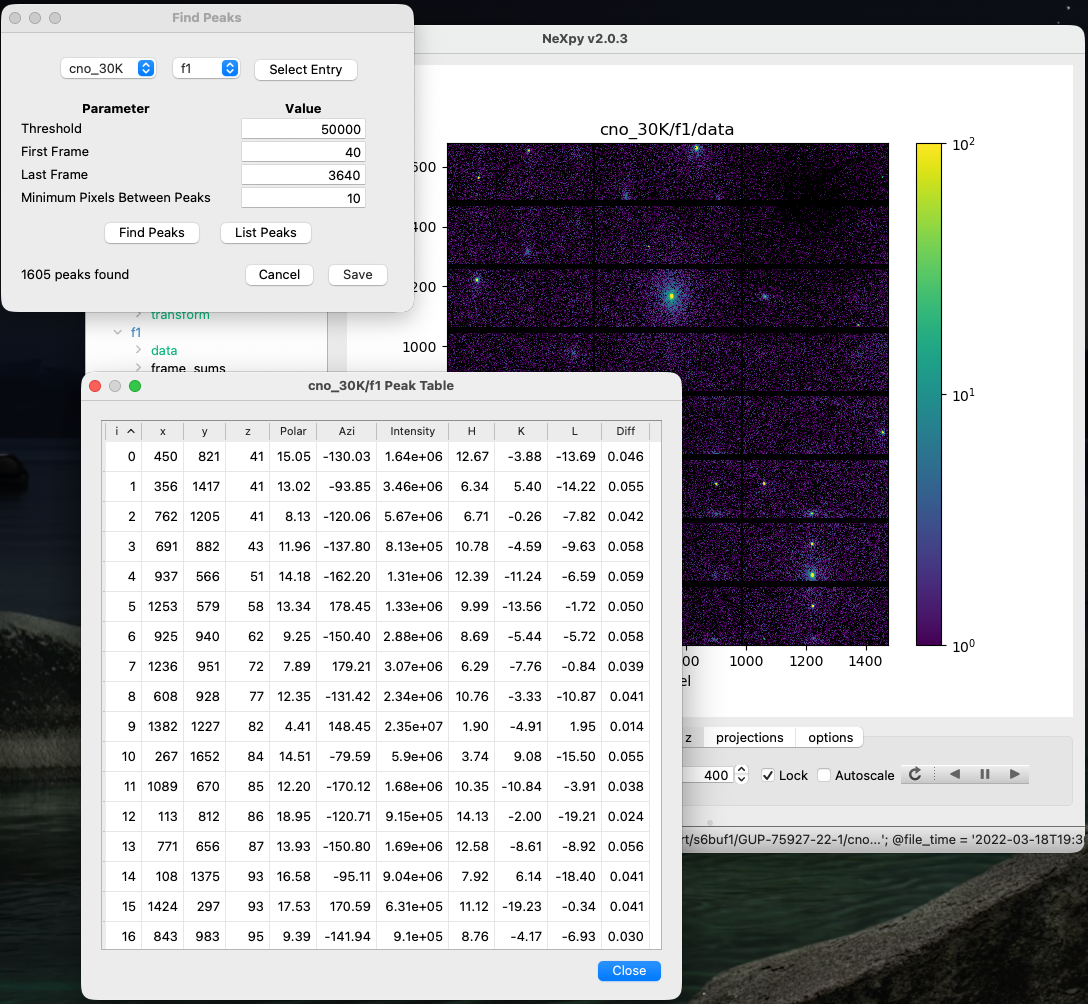Switch to the options tab
This screenshot has width=1088, height=1004.
click(x=830, y=737)
